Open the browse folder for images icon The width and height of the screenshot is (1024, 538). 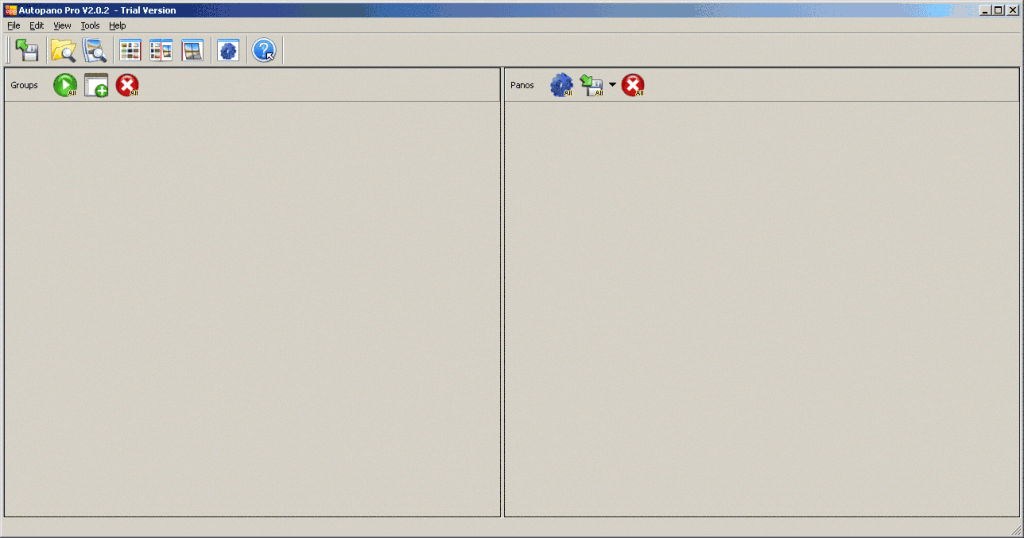(63, 50)
